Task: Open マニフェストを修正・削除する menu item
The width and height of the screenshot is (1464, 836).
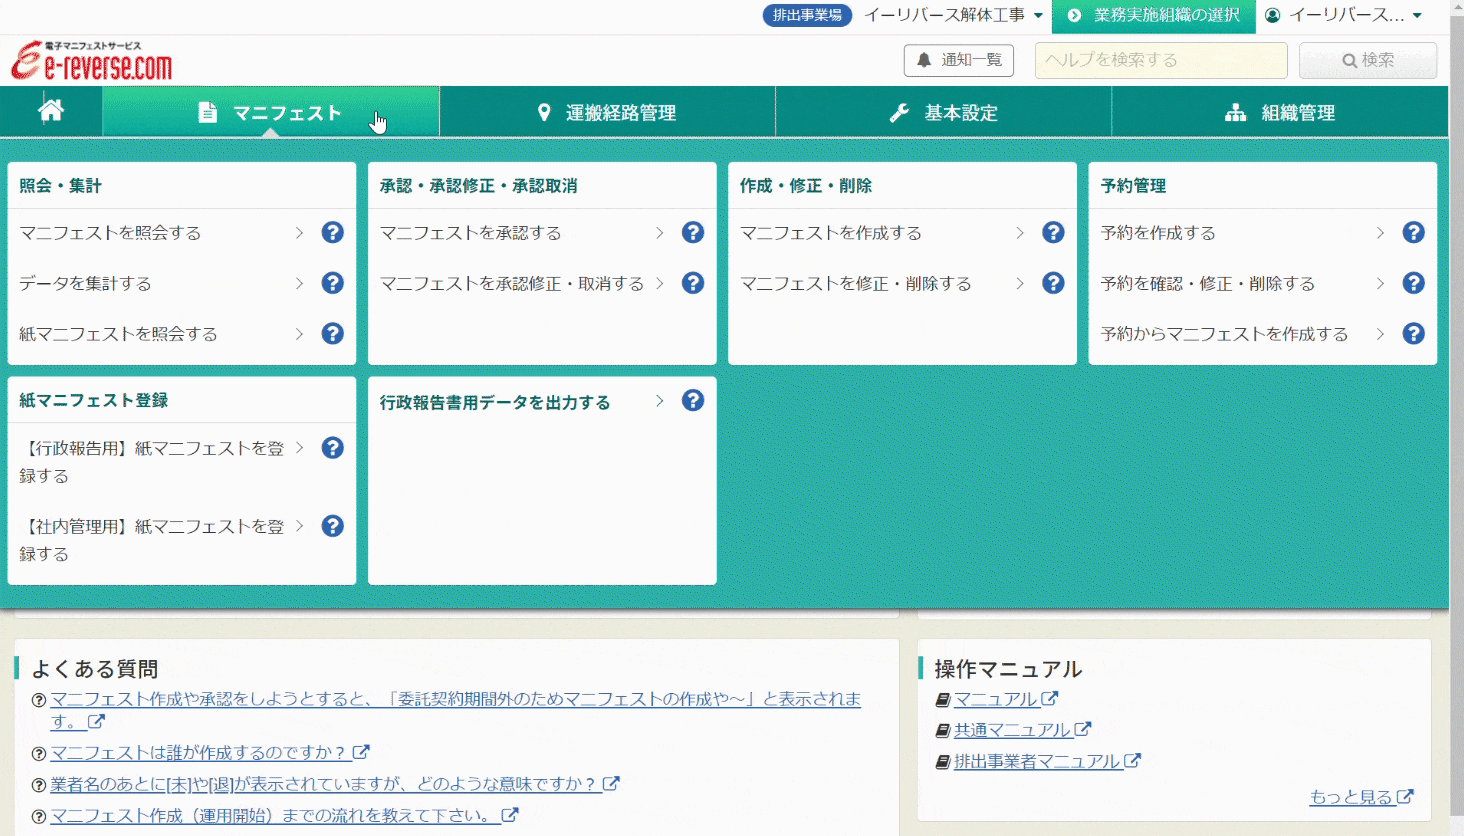Action: click(856, 284)
